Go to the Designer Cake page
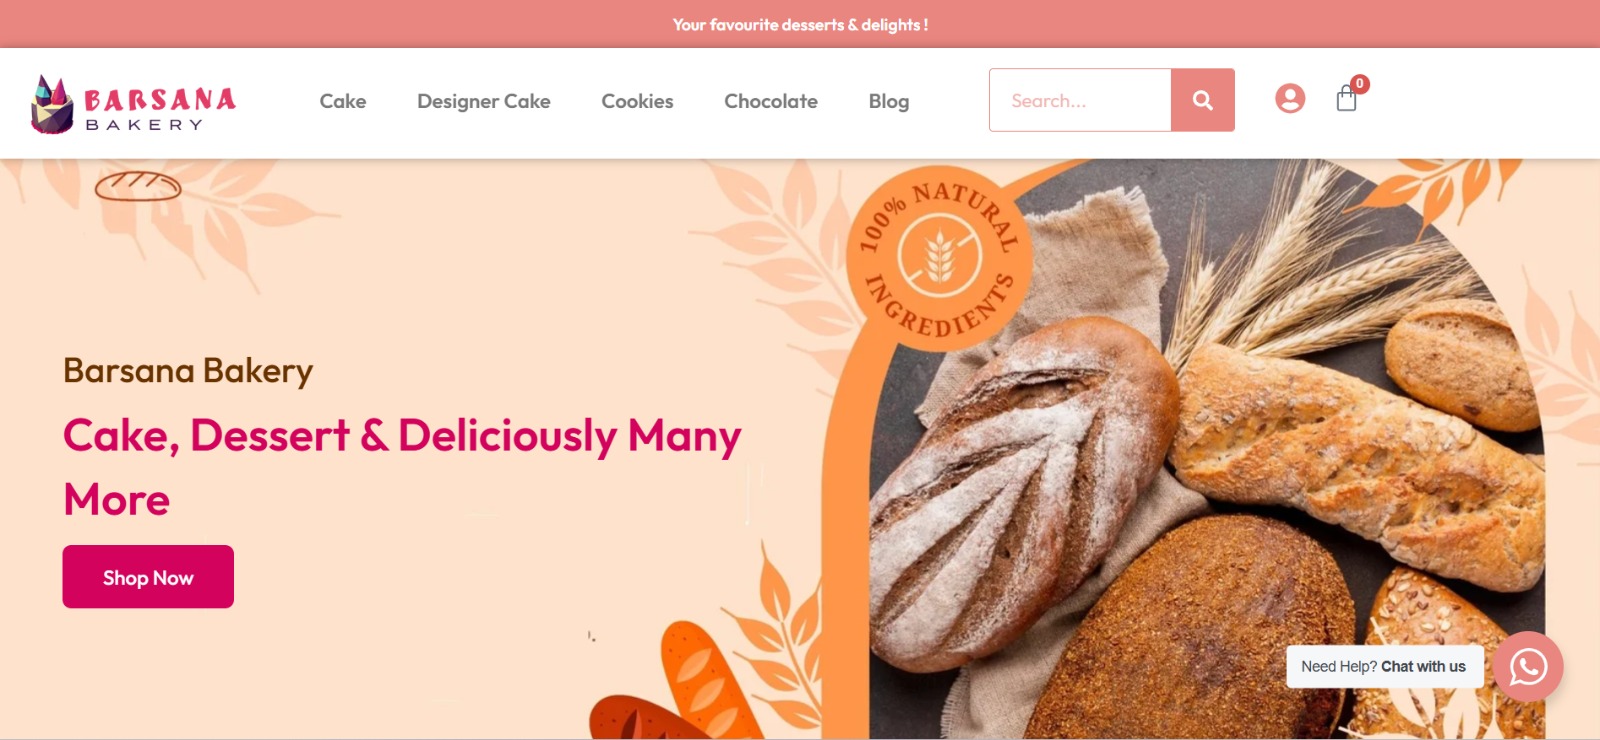This screenshot has width=1600, height=740. click(484, 101)
